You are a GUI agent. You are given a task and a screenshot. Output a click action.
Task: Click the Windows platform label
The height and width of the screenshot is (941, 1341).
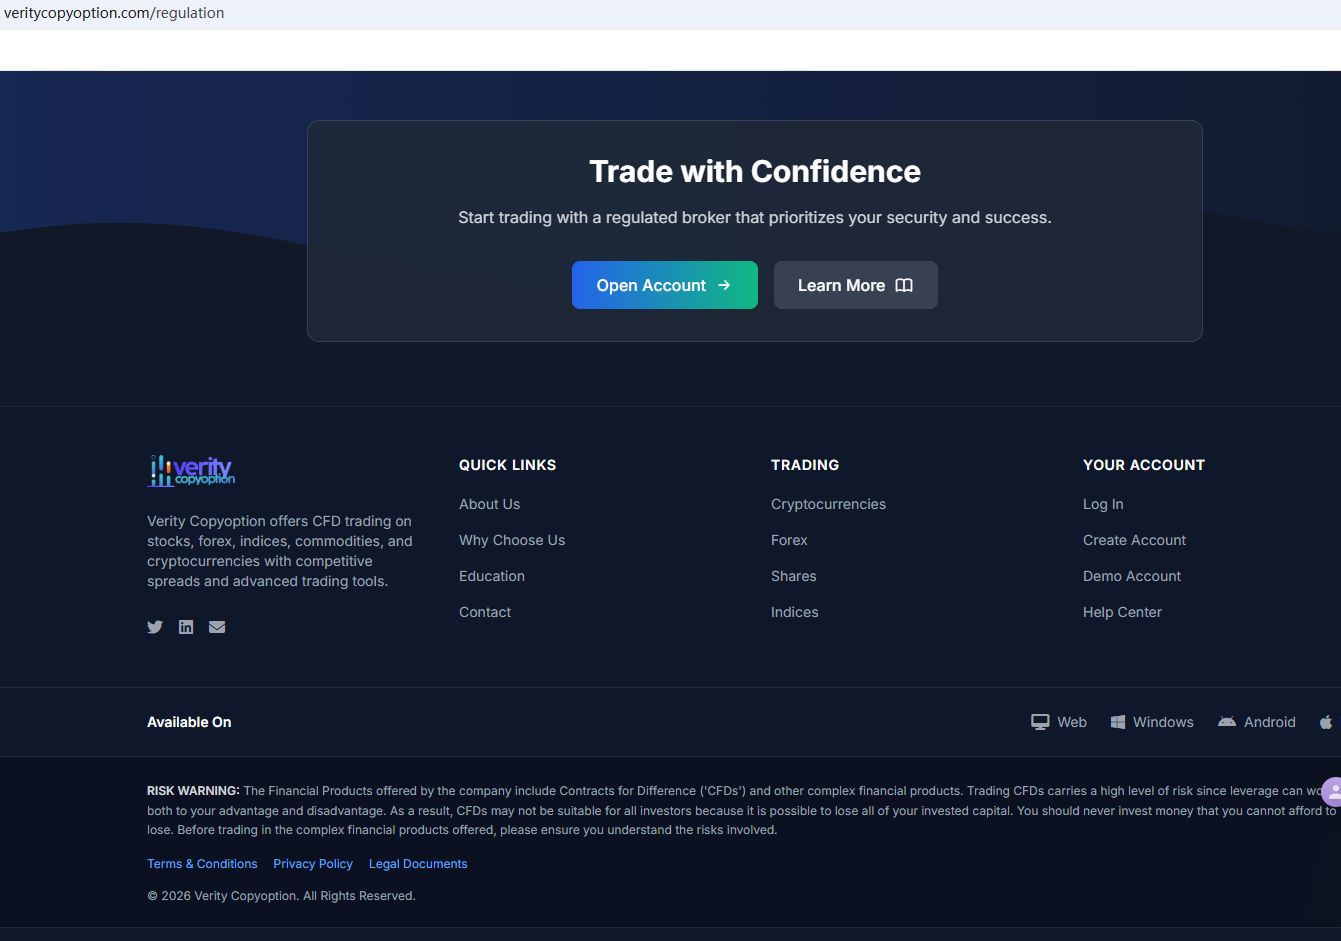pyautogui.click(x=1163, y=722)
